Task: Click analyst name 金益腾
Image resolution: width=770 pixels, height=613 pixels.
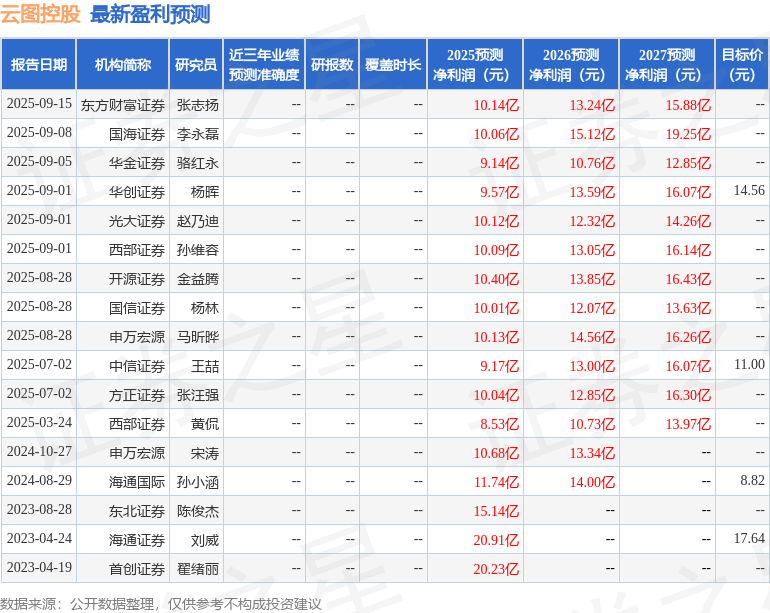Action: [x=198, y=279]
